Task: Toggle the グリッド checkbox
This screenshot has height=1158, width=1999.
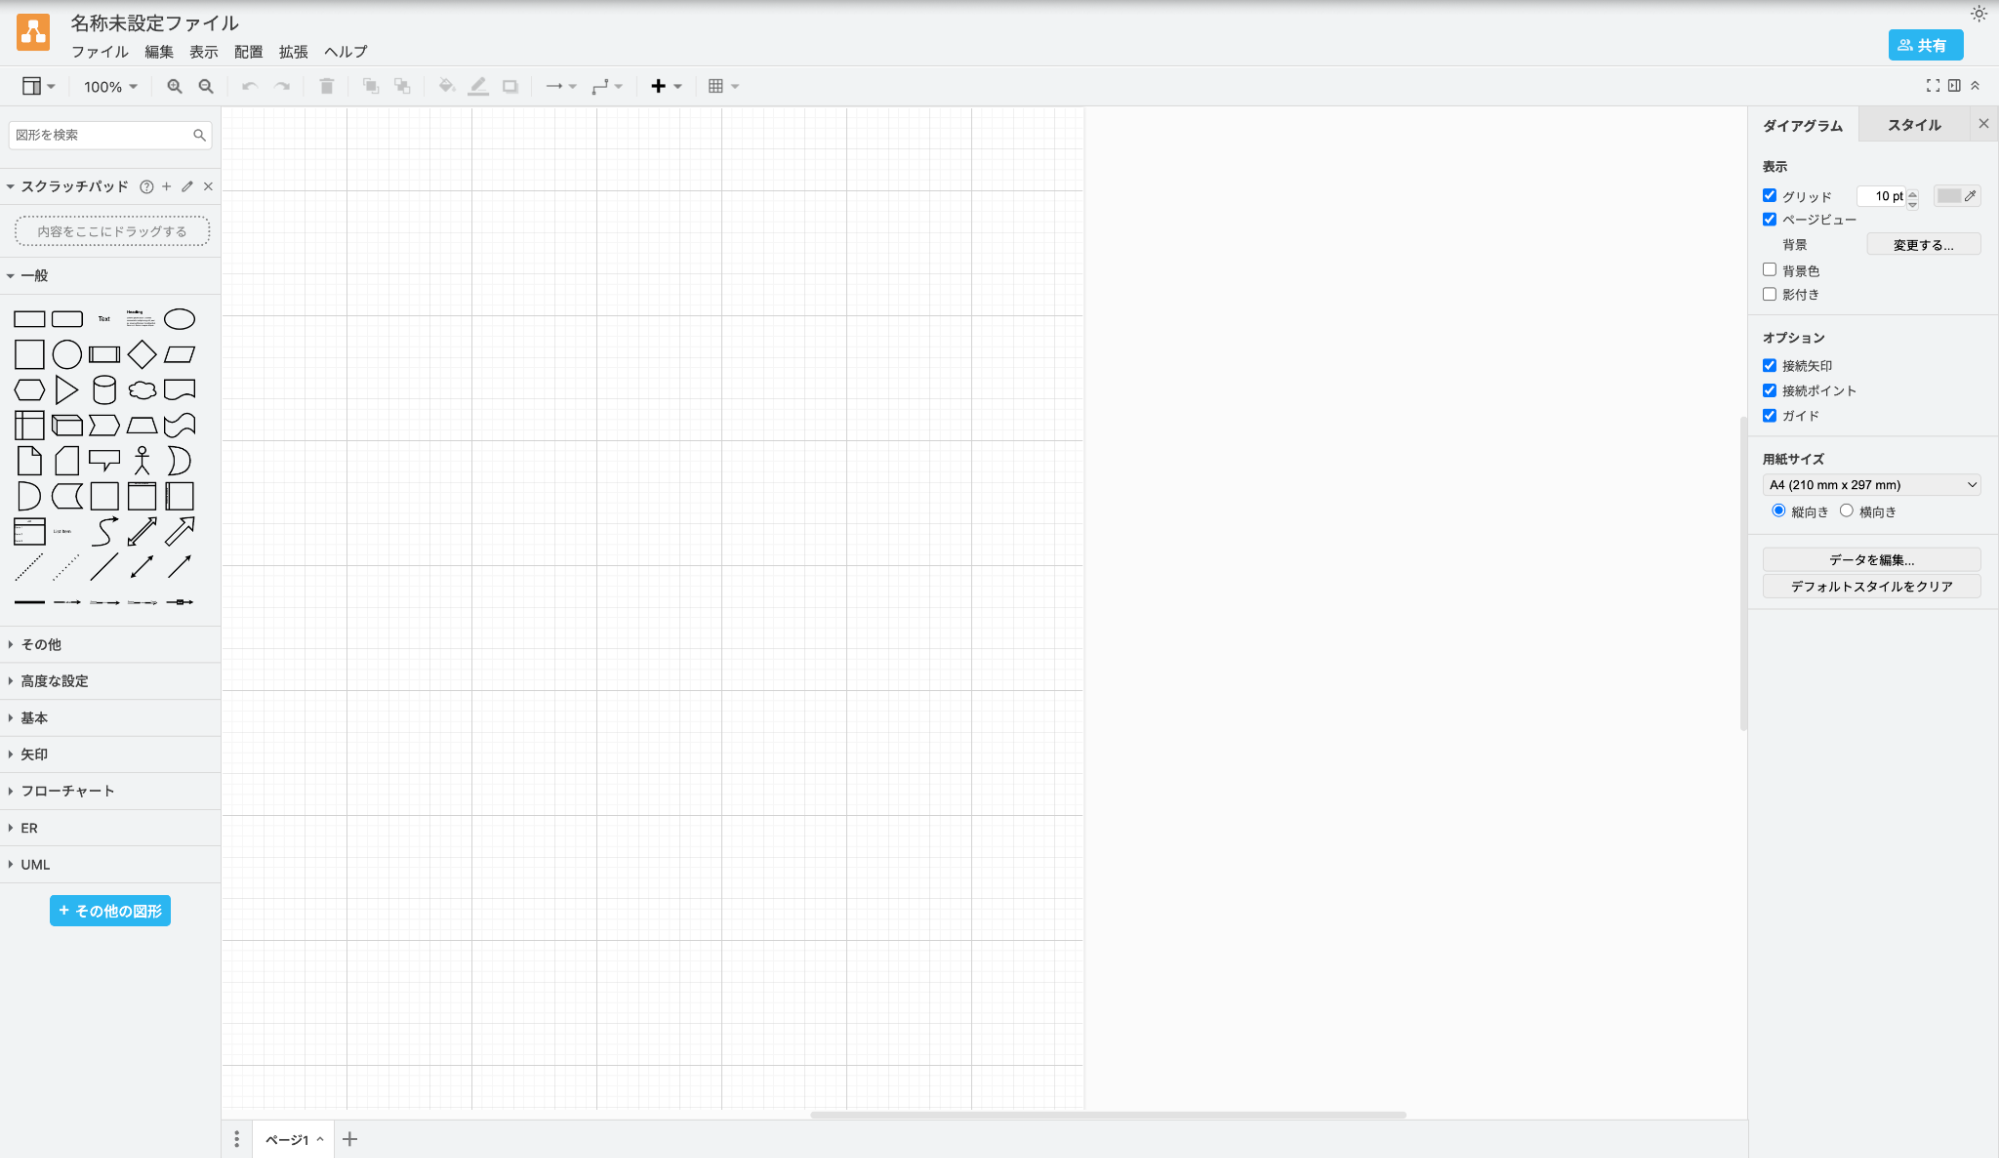Action: (1769, 196)
